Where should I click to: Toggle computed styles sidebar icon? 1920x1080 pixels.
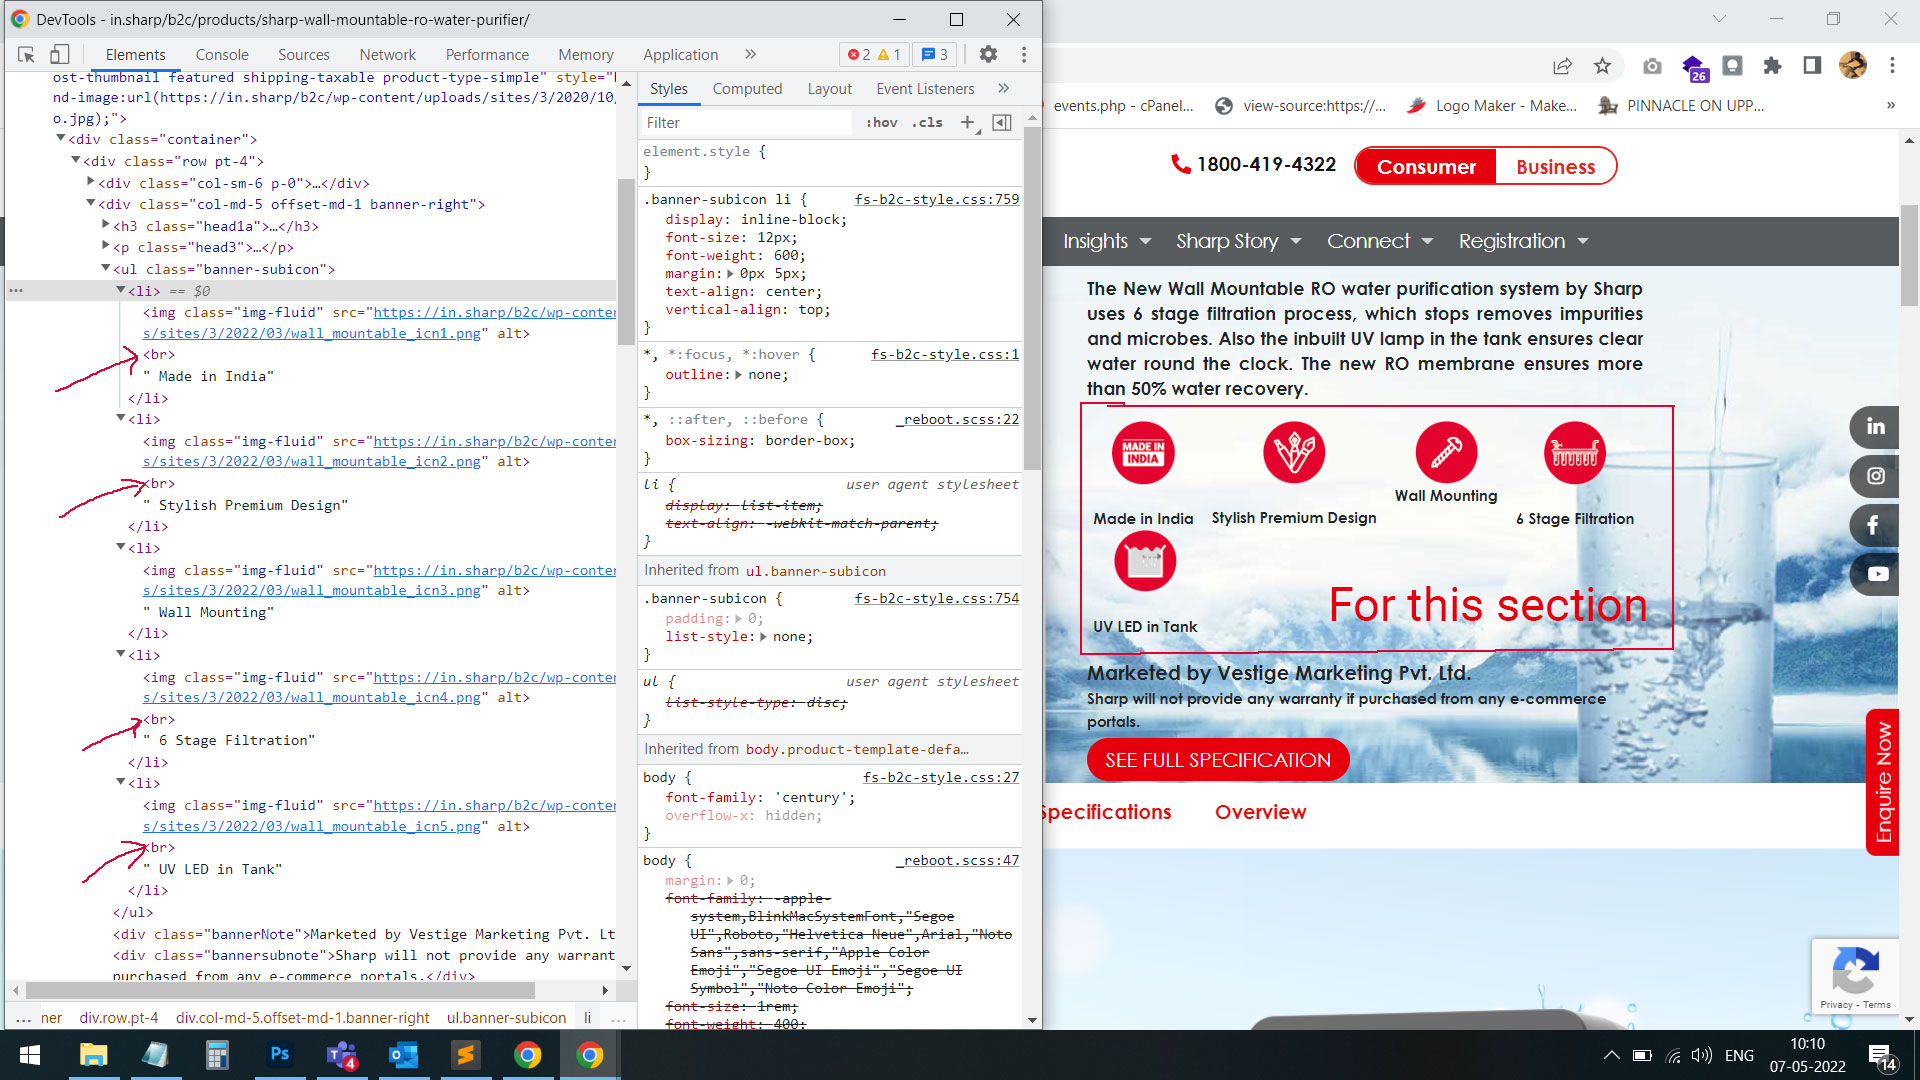pyautogui.click(x=1001, y=122)
